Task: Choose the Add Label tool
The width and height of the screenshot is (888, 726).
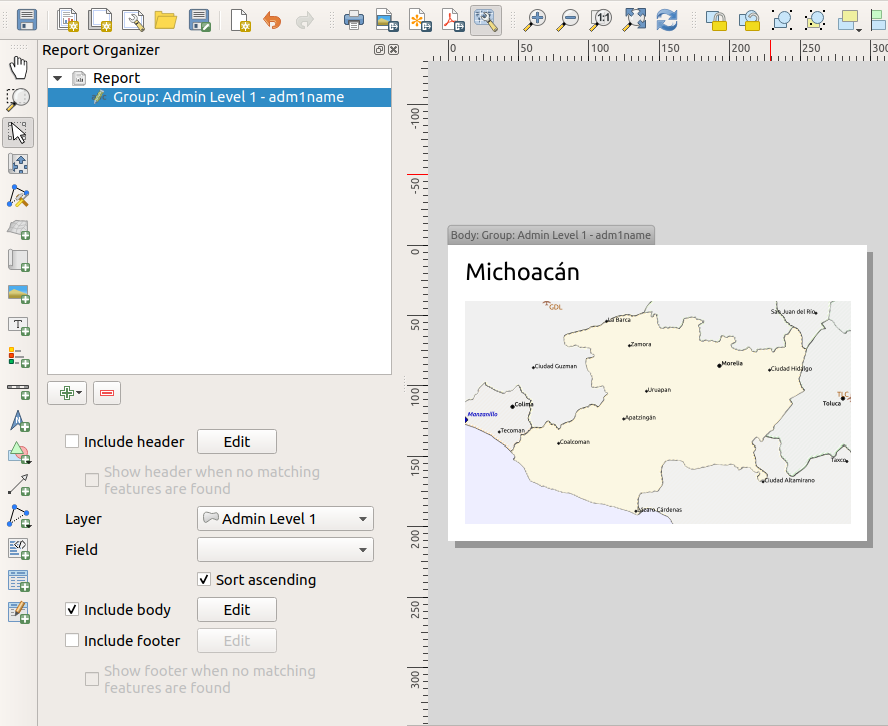Action: click(x=18, y=325)
